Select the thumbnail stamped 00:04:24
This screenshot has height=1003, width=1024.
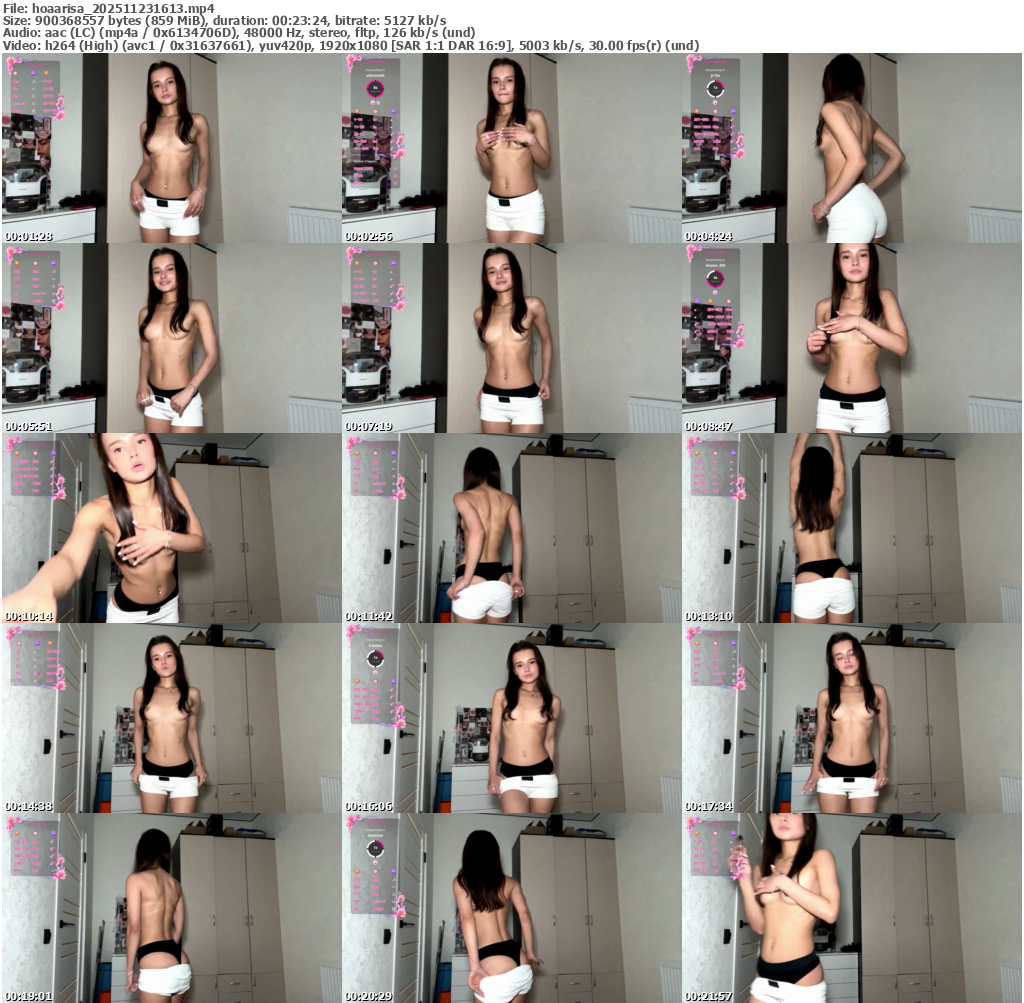pyautogui.click(x=852, y=148)
